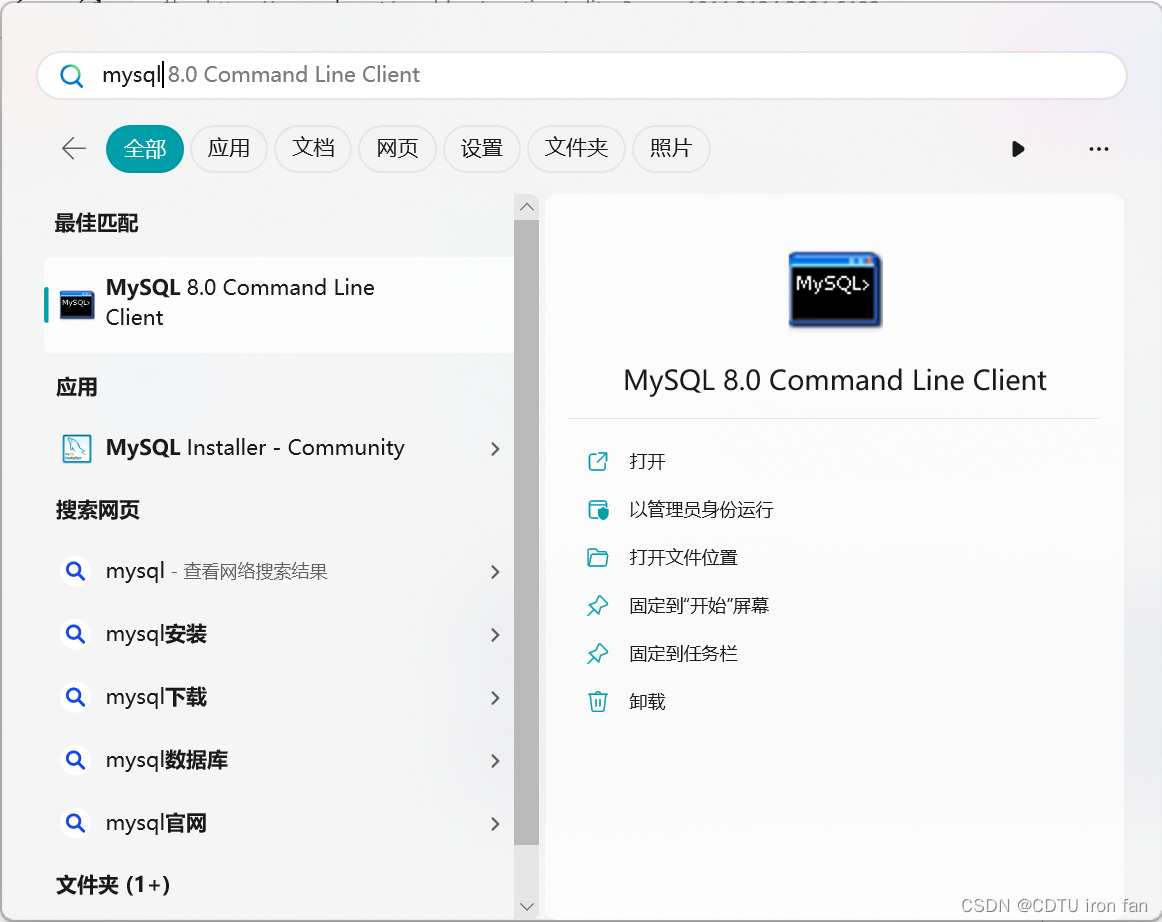Switch to the 设置 filter tab

pos(482,148)
